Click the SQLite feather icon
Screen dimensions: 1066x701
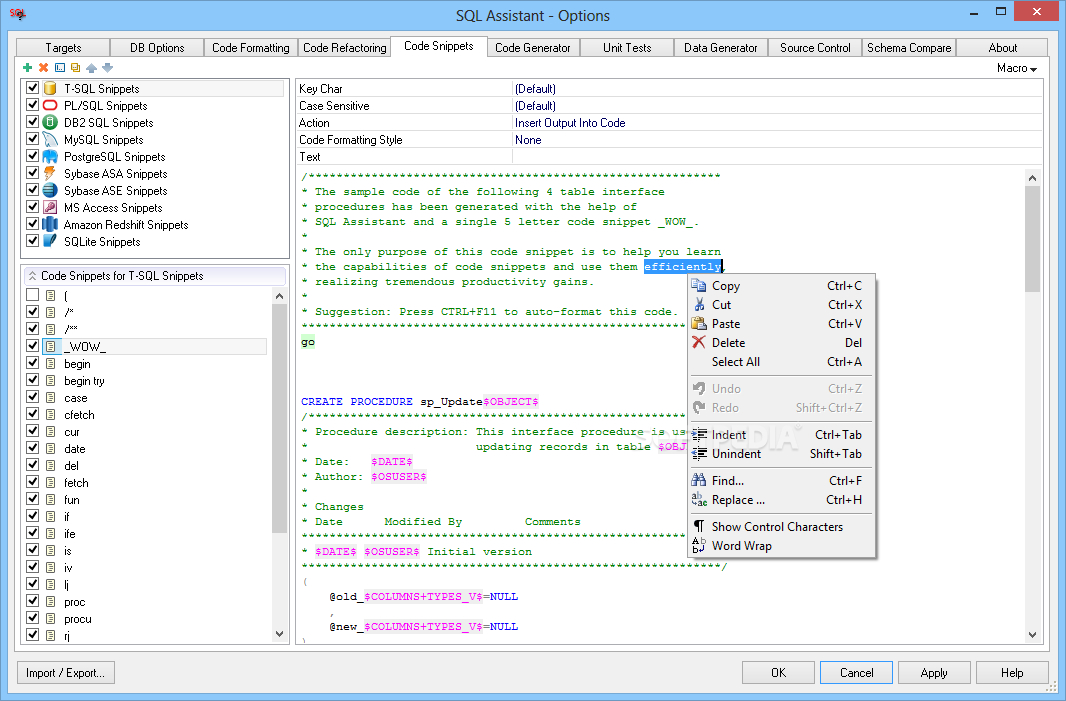point(50,241)
